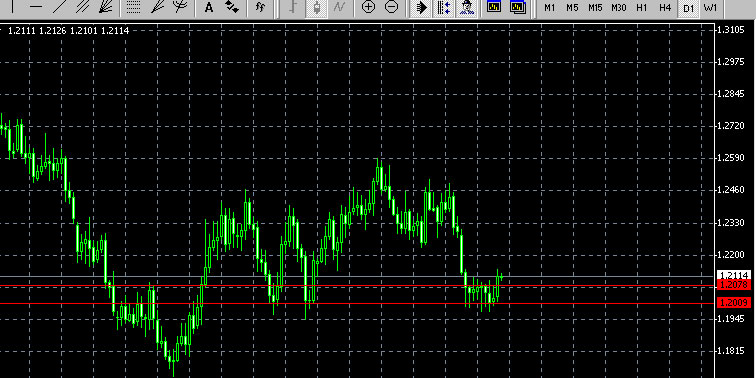
Task: Select the Fibonacci retracement dotted-lines tool
Action: 133,7
